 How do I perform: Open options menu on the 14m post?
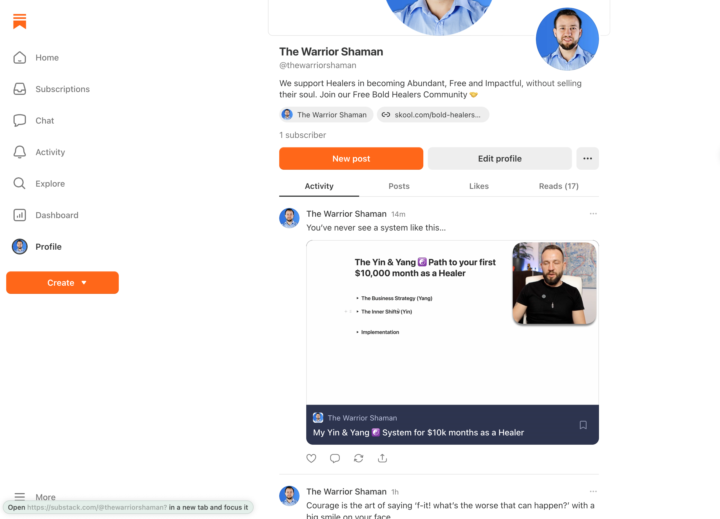pos(593,214)
